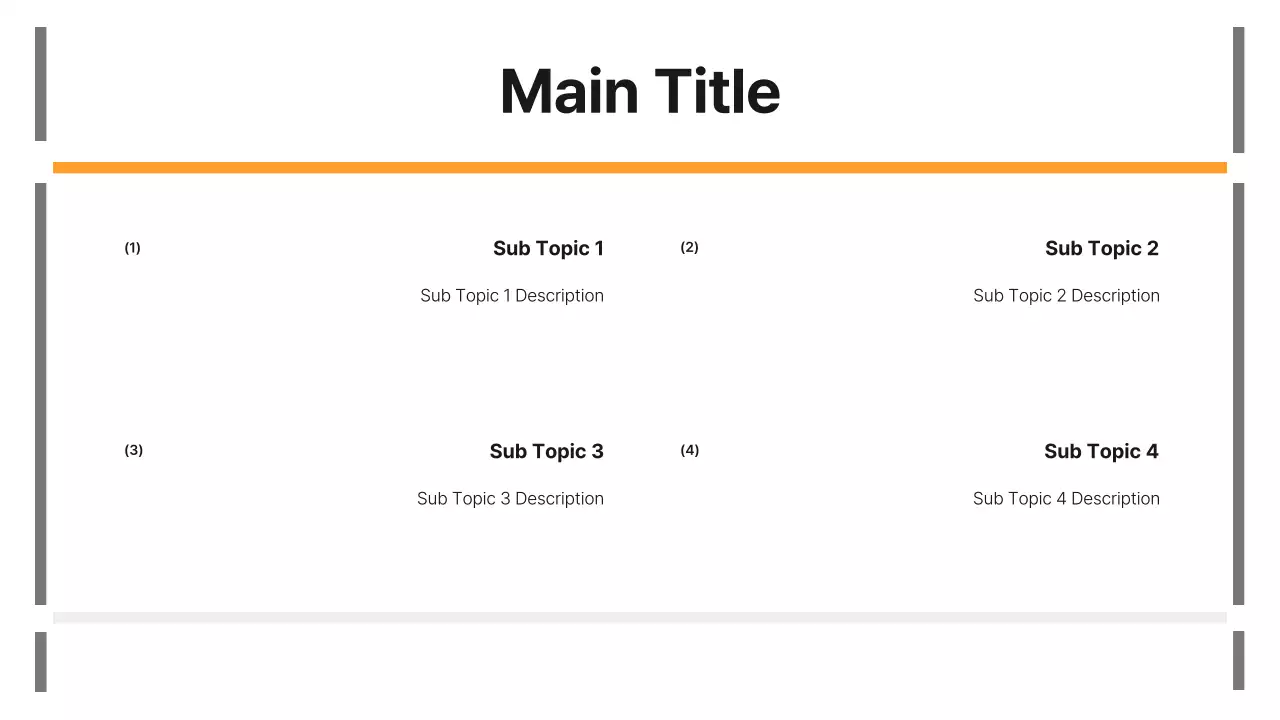This screenshot has width=1280, height=720.
Task: Select the gray vertical bar right of title
Action: pyautogui.click(x=1239, y=90)
